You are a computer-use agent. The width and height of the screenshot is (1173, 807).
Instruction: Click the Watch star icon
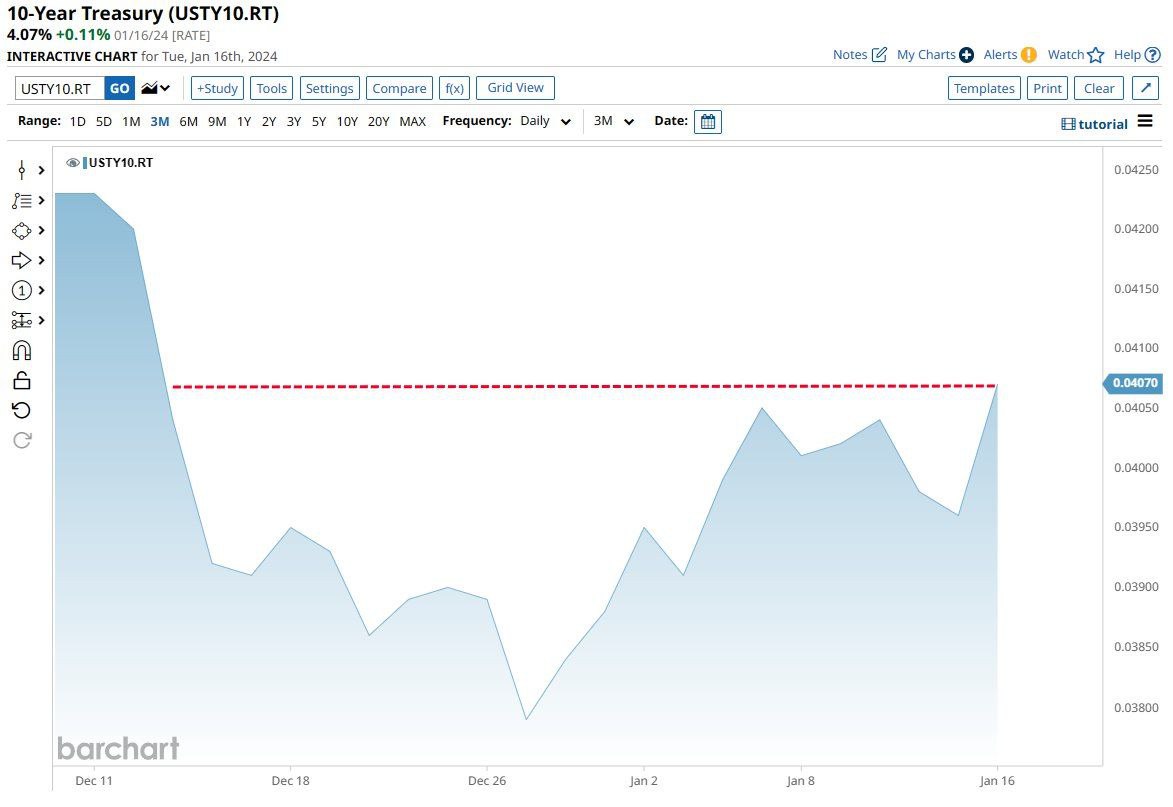[1095, 55]
